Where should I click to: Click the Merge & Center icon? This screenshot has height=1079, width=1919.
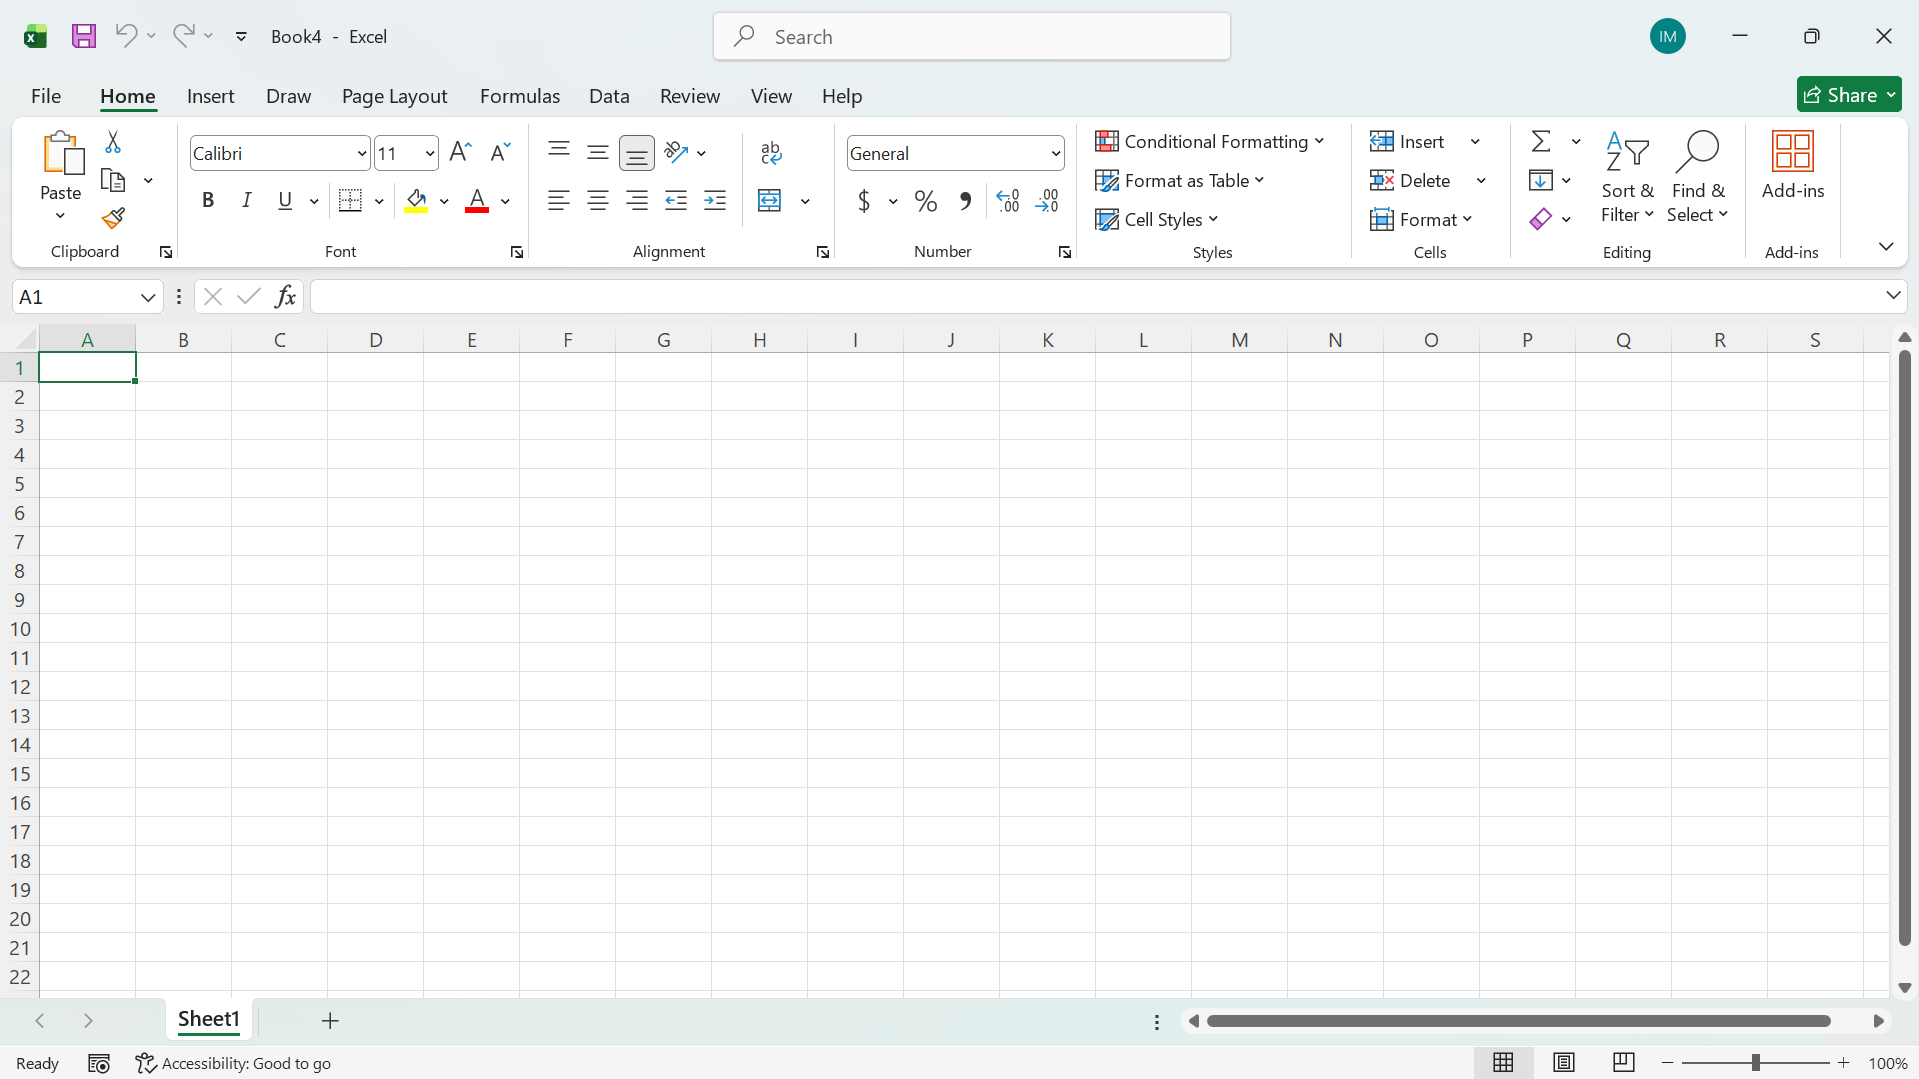pyautogui.click(x=769, y=200)
